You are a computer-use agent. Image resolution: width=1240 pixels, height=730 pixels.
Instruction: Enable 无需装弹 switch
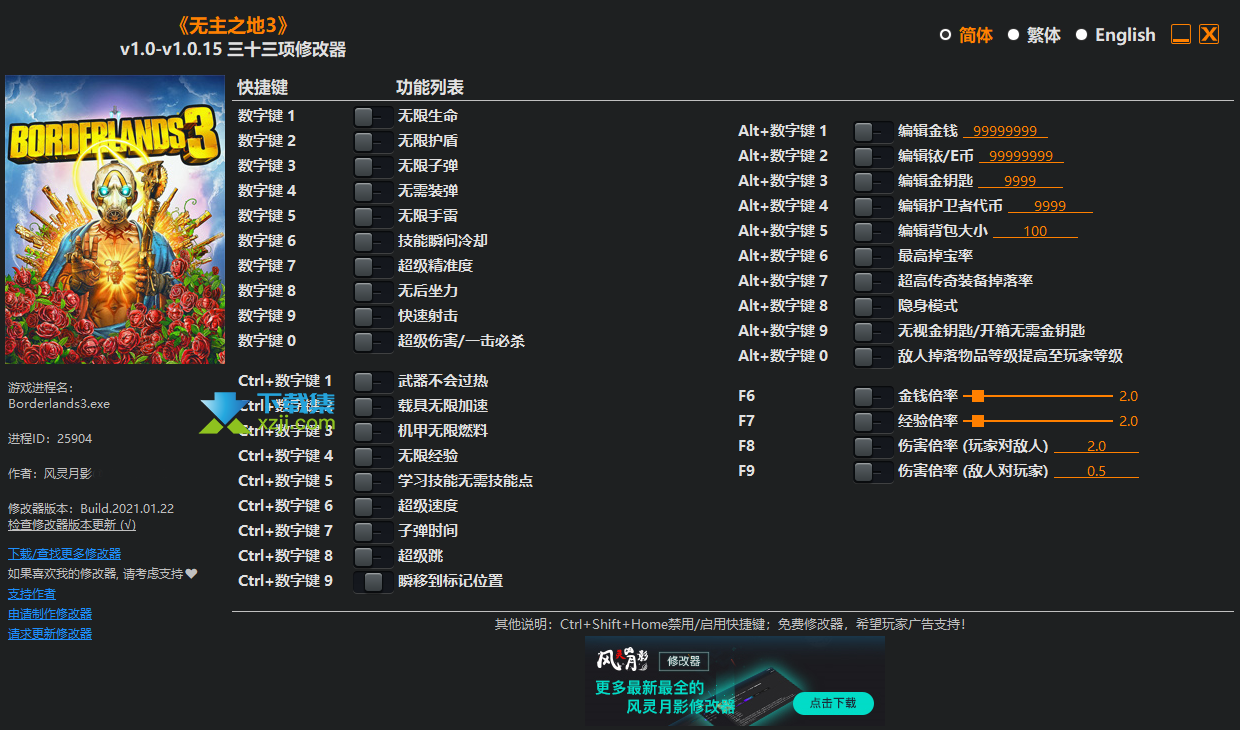pos(373,191)
